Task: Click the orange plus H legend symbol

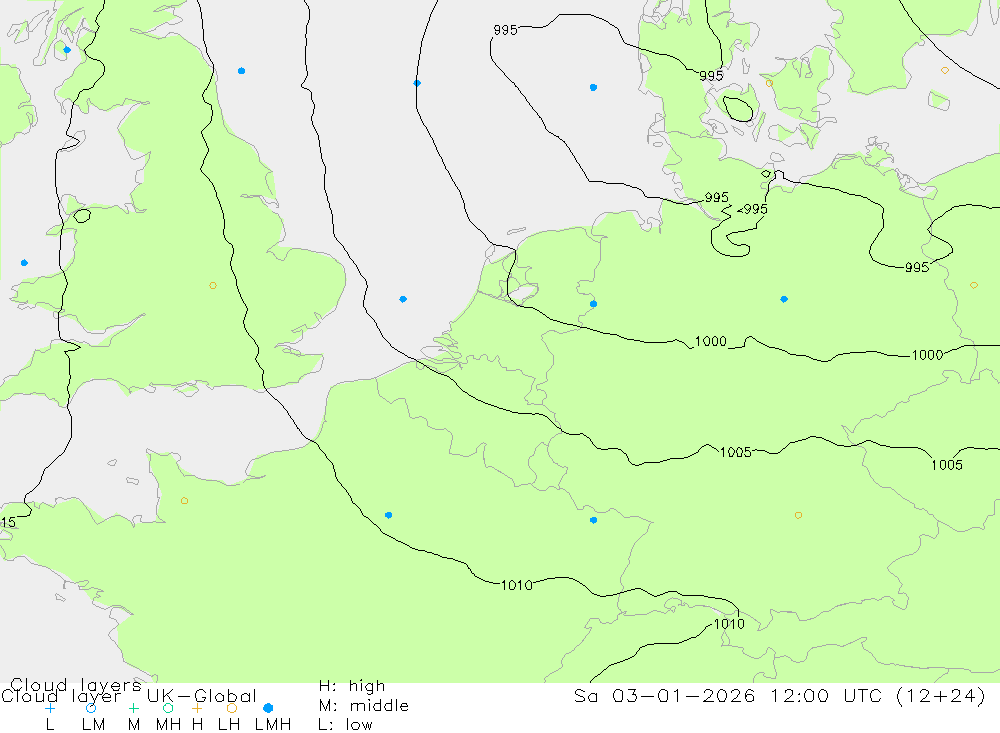Action: (x=197, y=708)
